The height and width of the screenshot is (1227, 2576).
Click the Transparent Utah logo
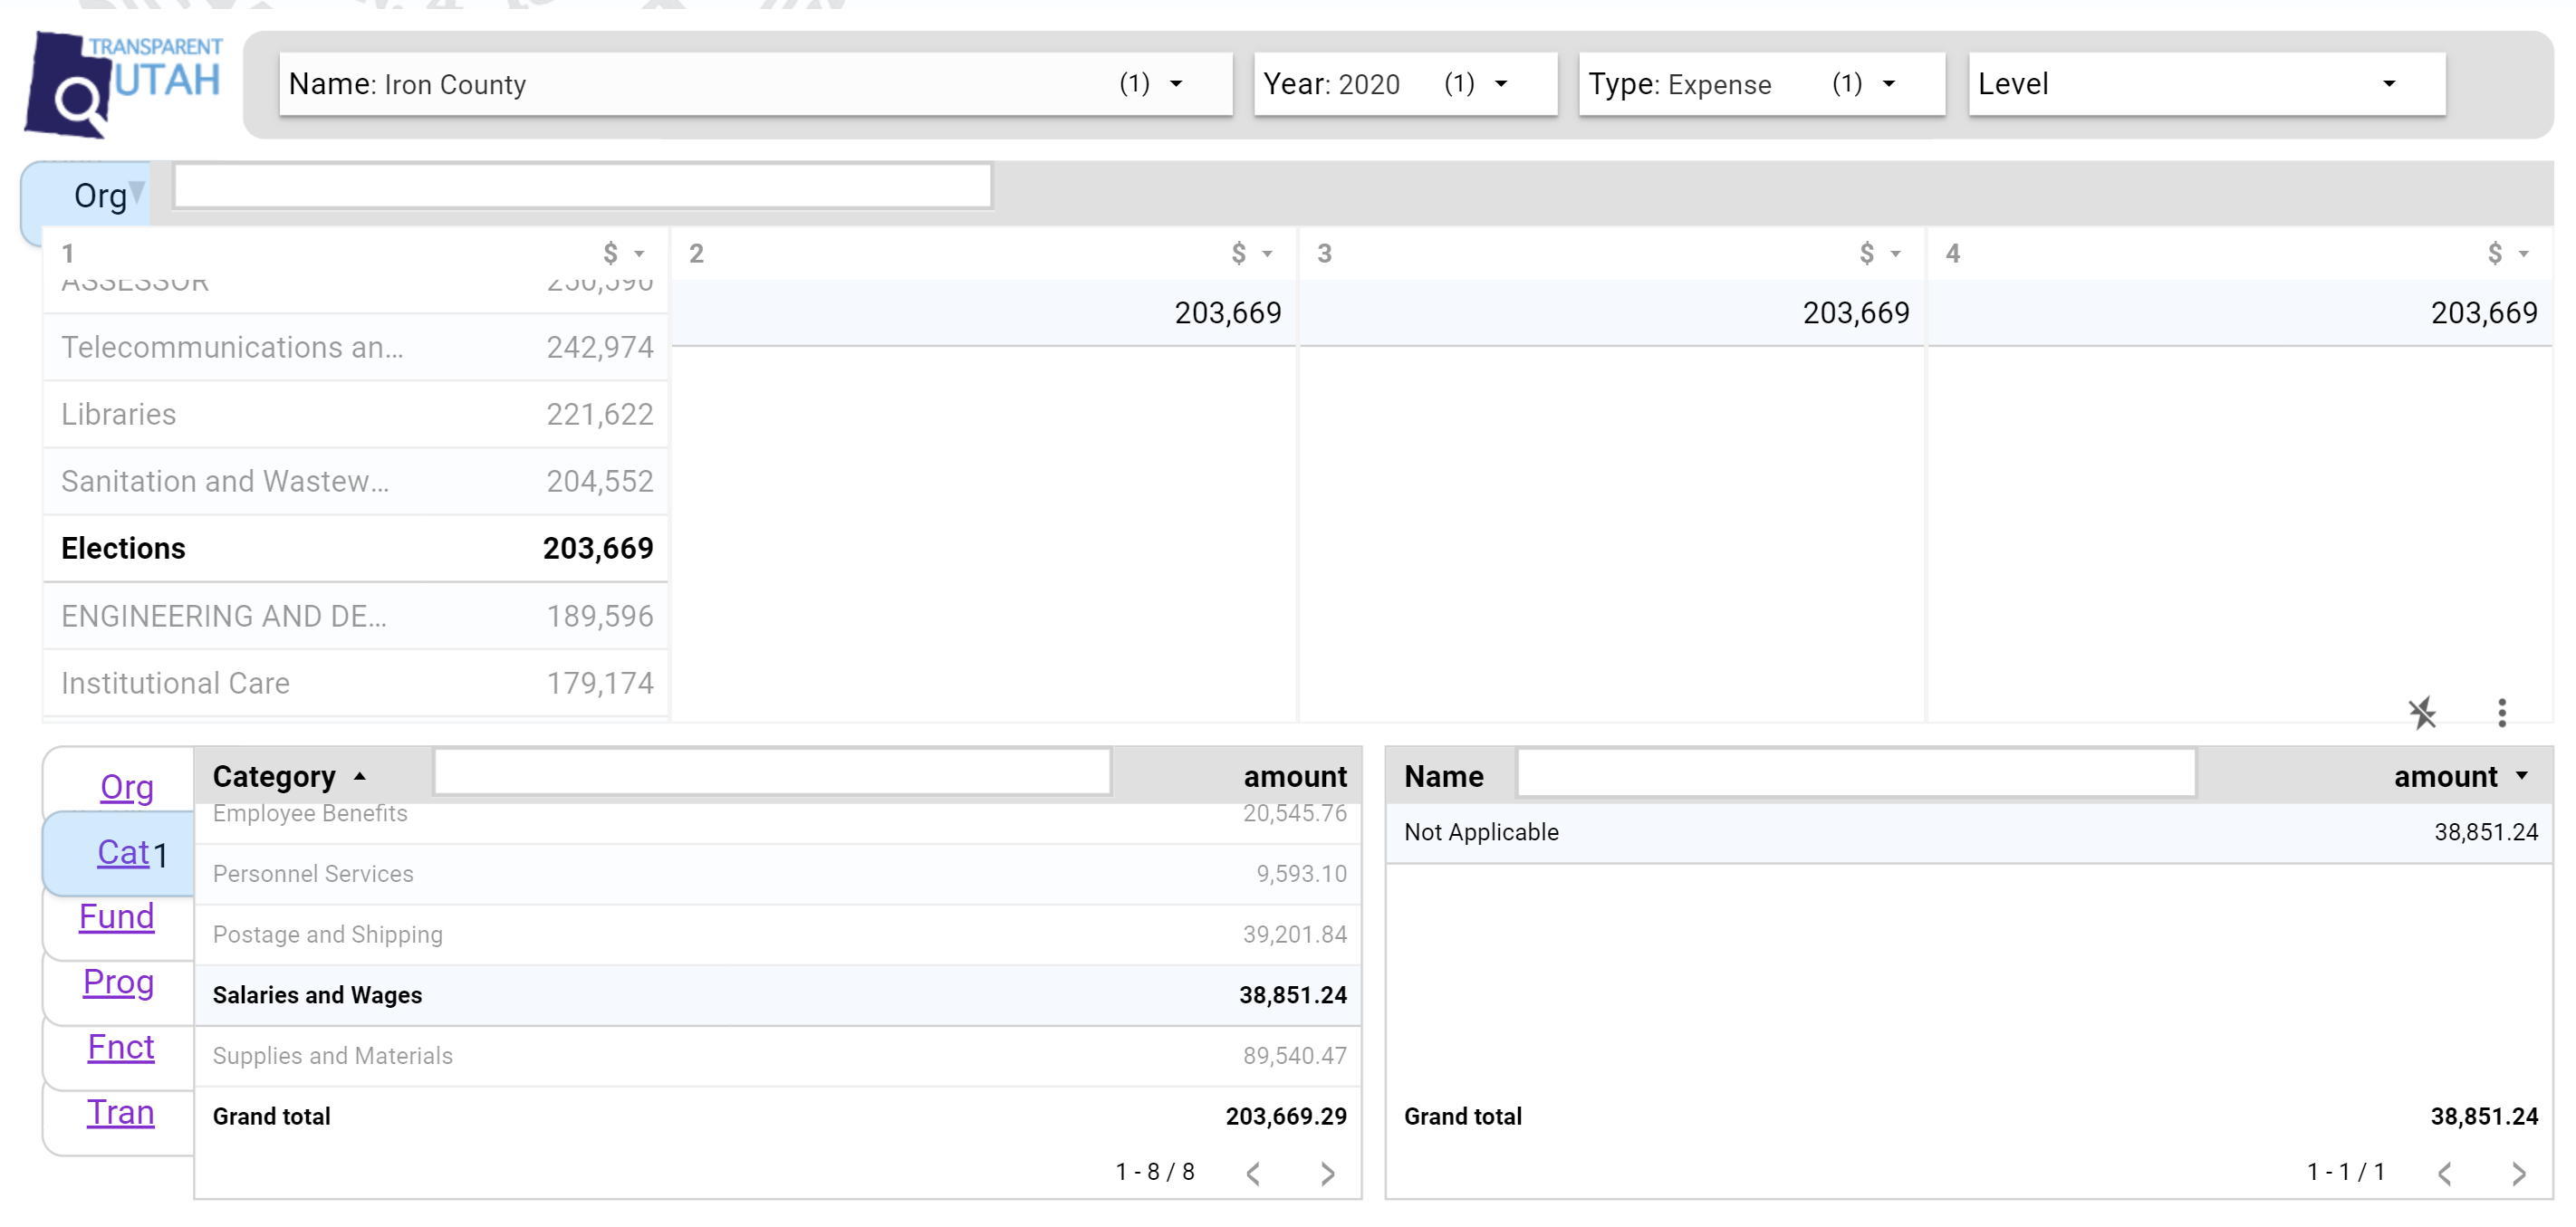[123, 83]
